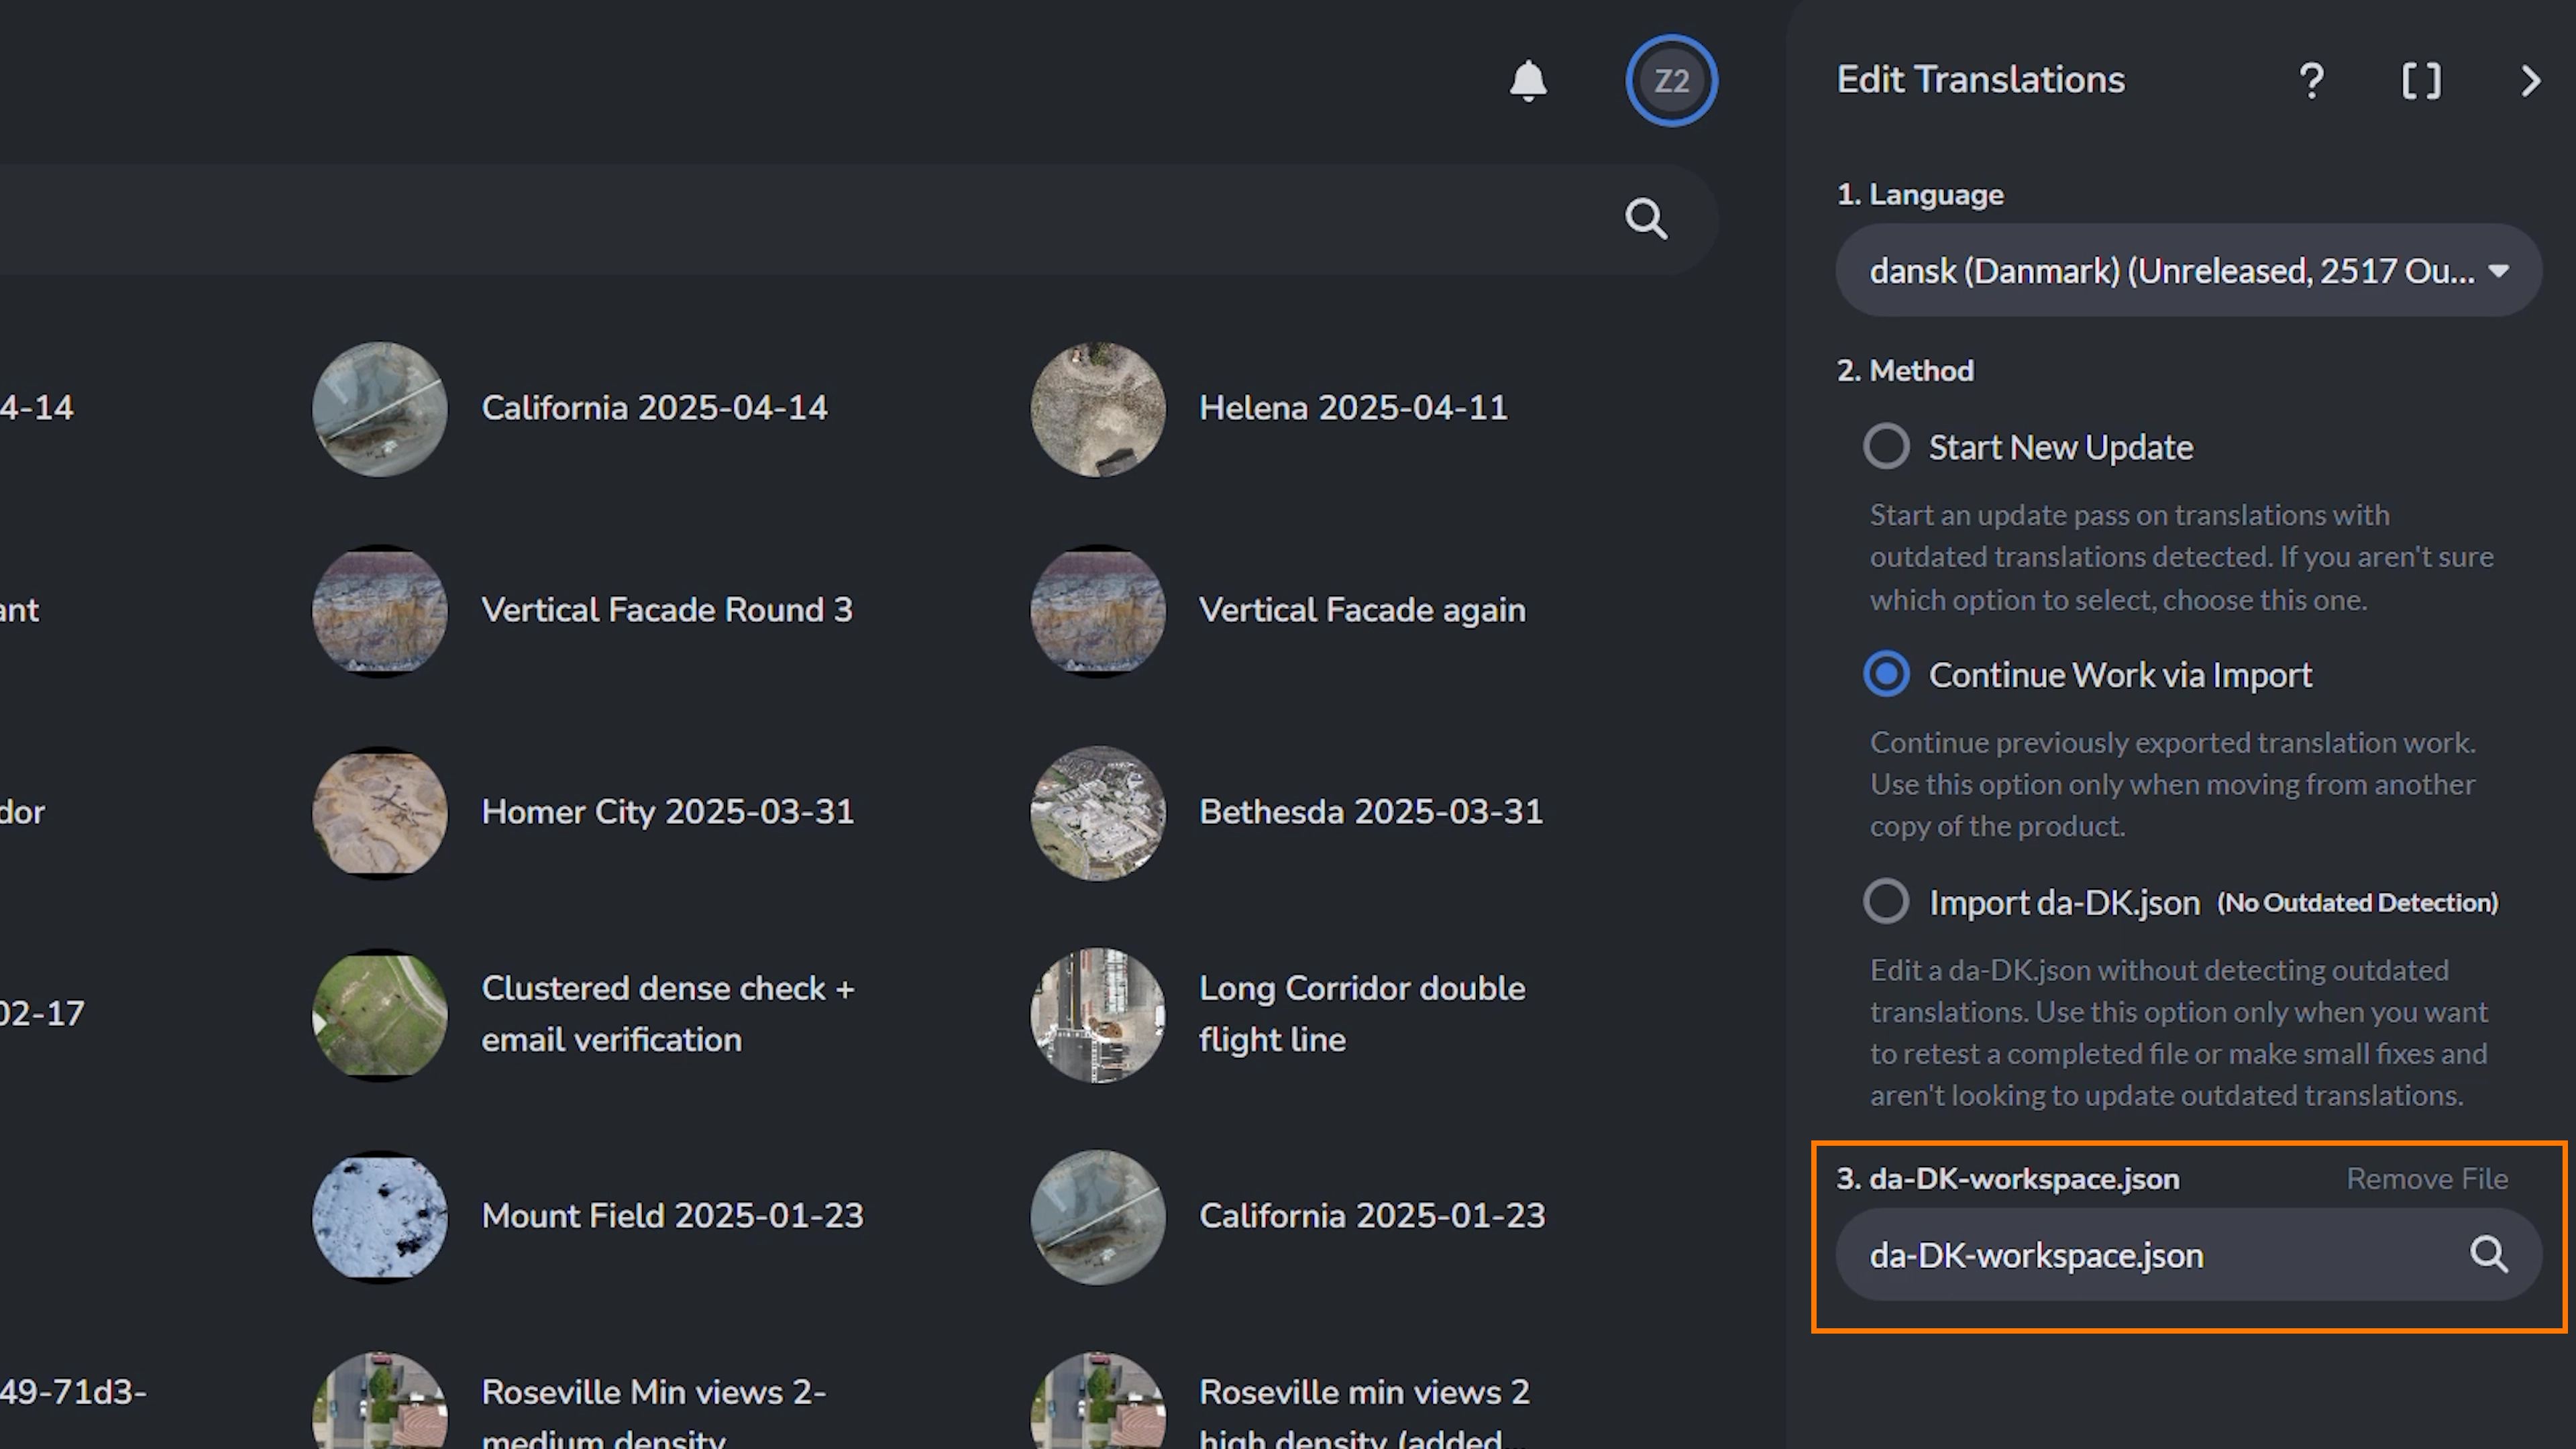Open the dansk (Danmark) language dropdown
Image resolution: width=2576 pixels, height=1449 pixels.
pyautogui.click(x=2188, y=271)
